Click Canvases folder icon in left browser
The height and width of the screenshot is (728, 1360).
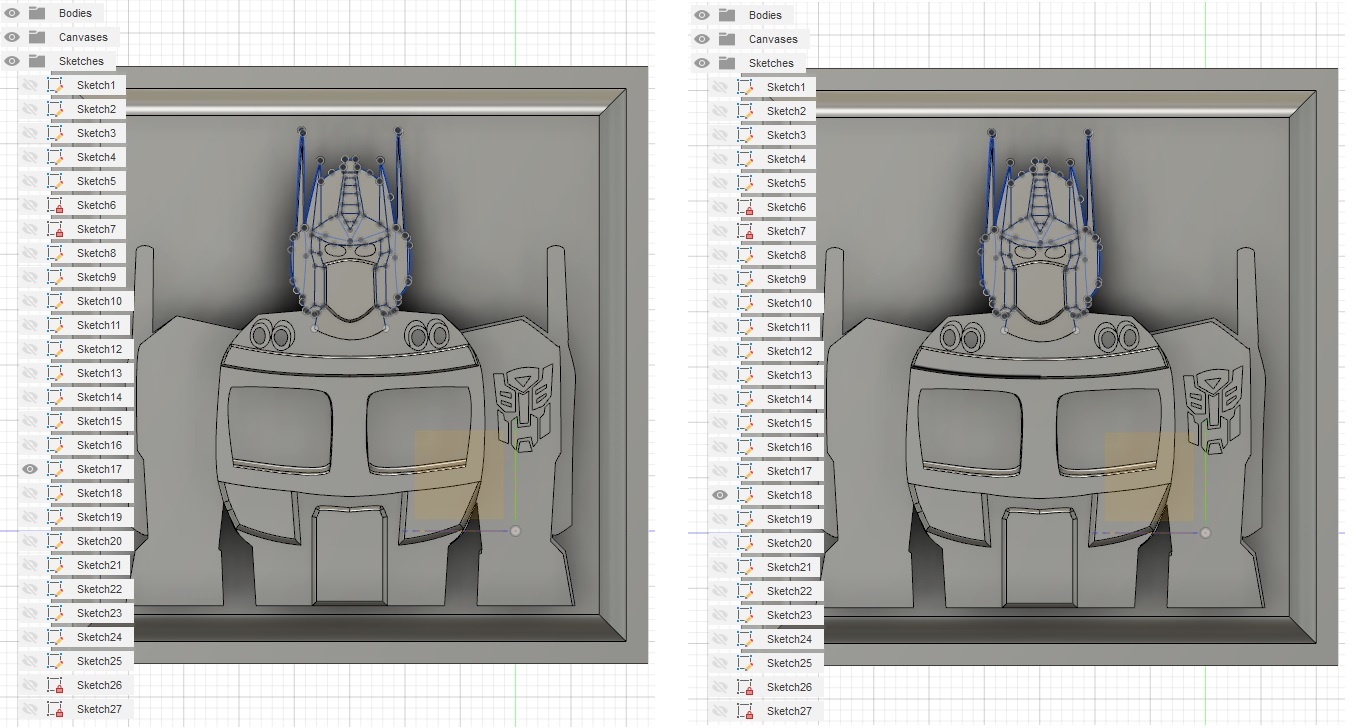click(x=37, y=37)
